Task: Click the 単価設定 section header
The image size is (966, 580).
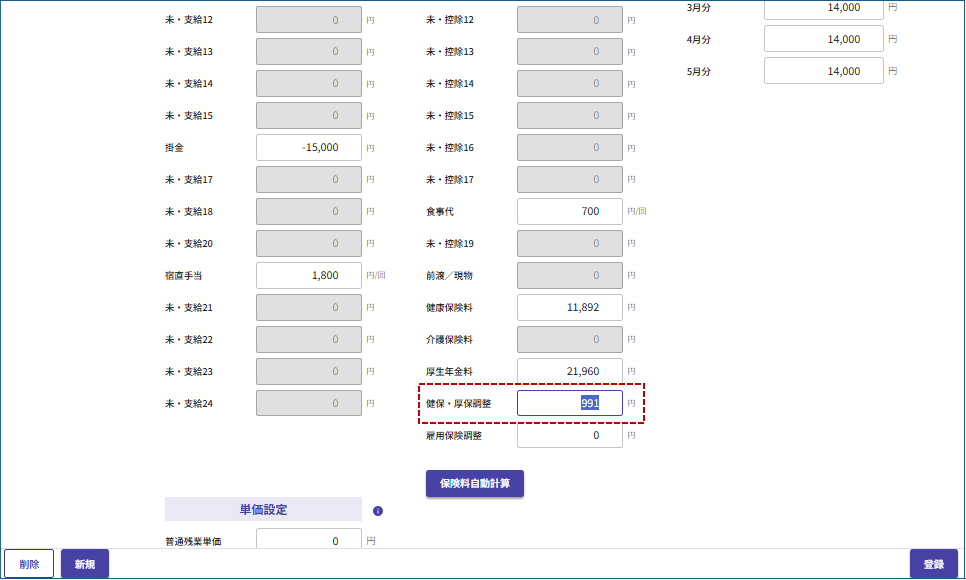Action: tap(263, 510)
